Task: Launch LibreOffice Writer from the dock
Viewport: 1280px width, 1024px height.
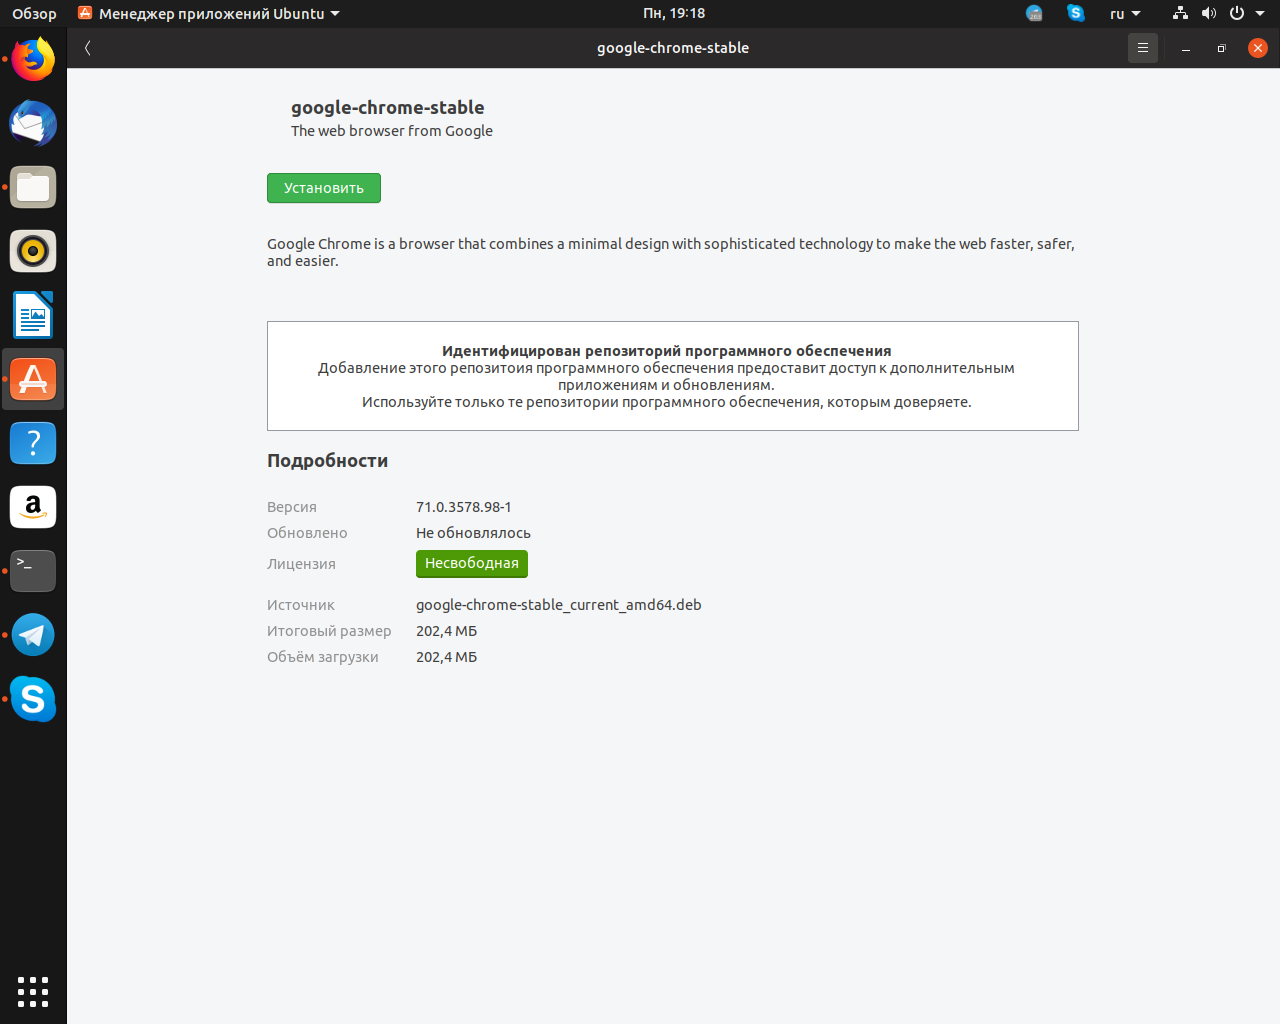Action: point(33,315)
